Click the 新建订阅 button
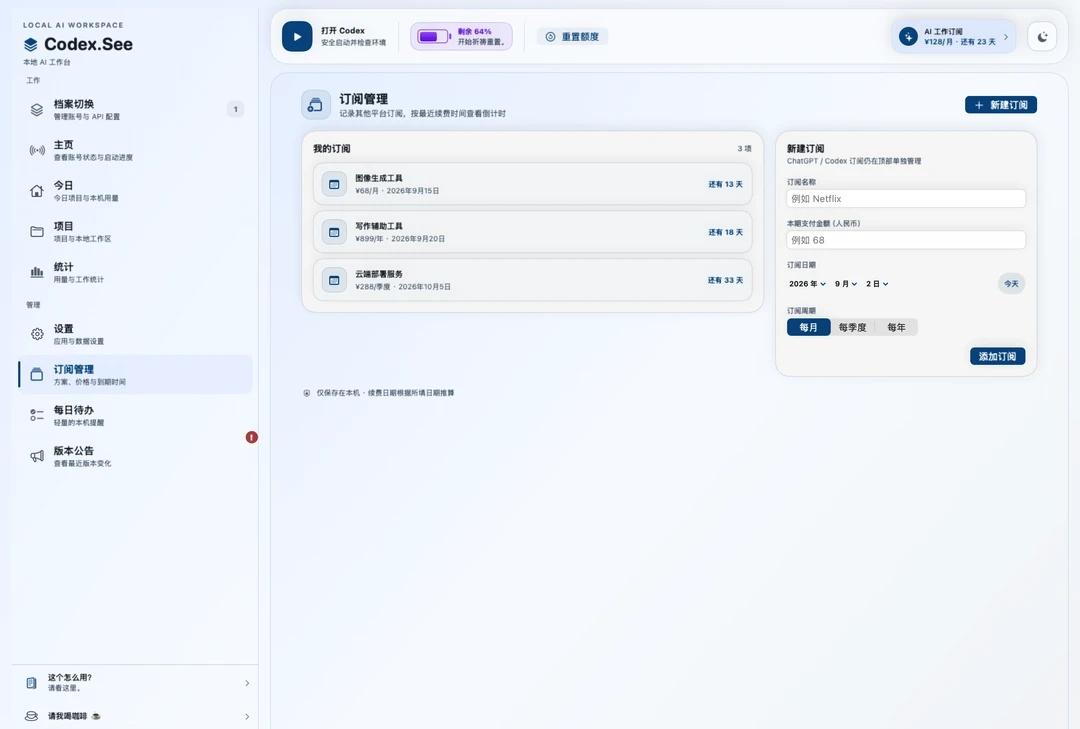The image size is (1080, 729). [x=1001, y=105]
